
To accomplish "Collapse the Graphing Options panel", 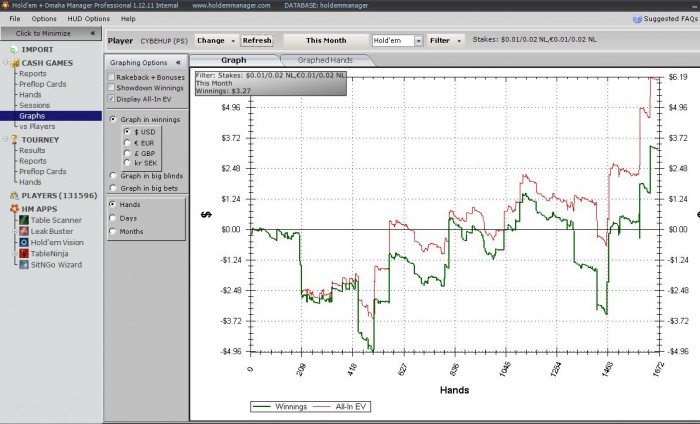I will 178,62.
